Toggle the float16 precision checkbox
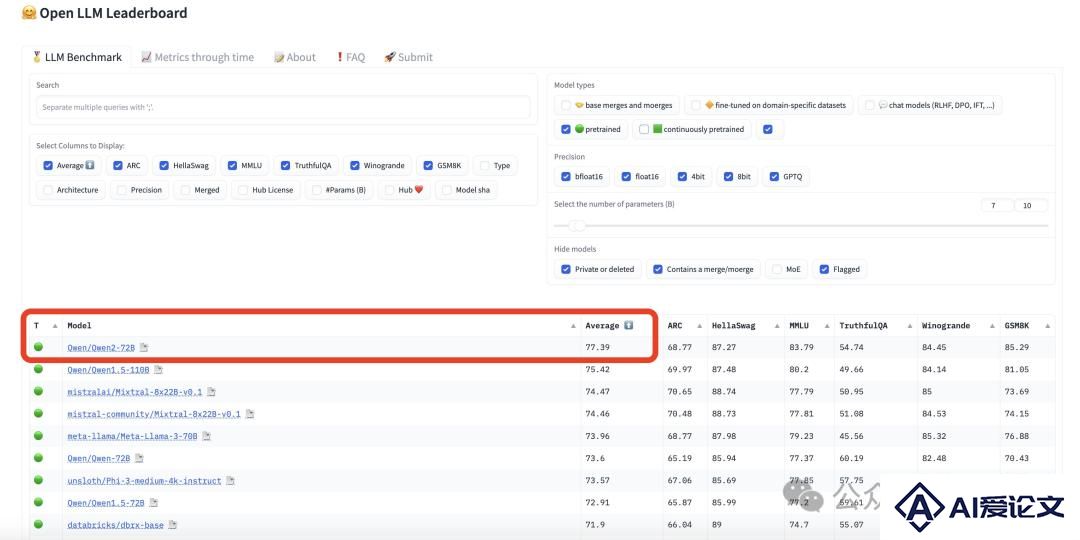Image resolution: width=1080 pixels, height=540 pixels. 626,176
